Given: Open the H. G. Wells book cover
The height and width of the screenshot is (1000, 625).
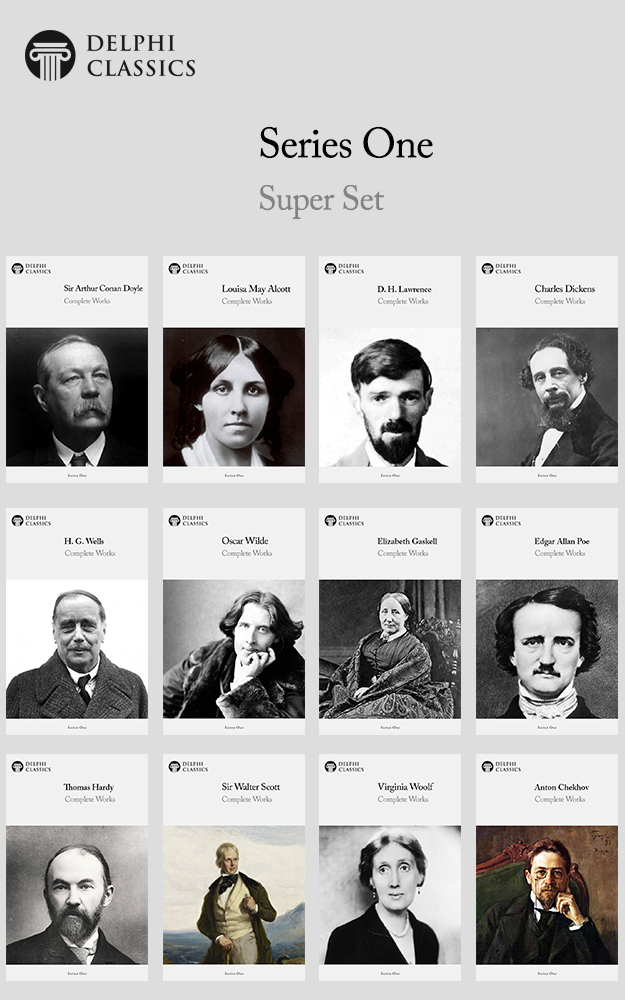Looking at the screenshot, I should coord(77,621).
